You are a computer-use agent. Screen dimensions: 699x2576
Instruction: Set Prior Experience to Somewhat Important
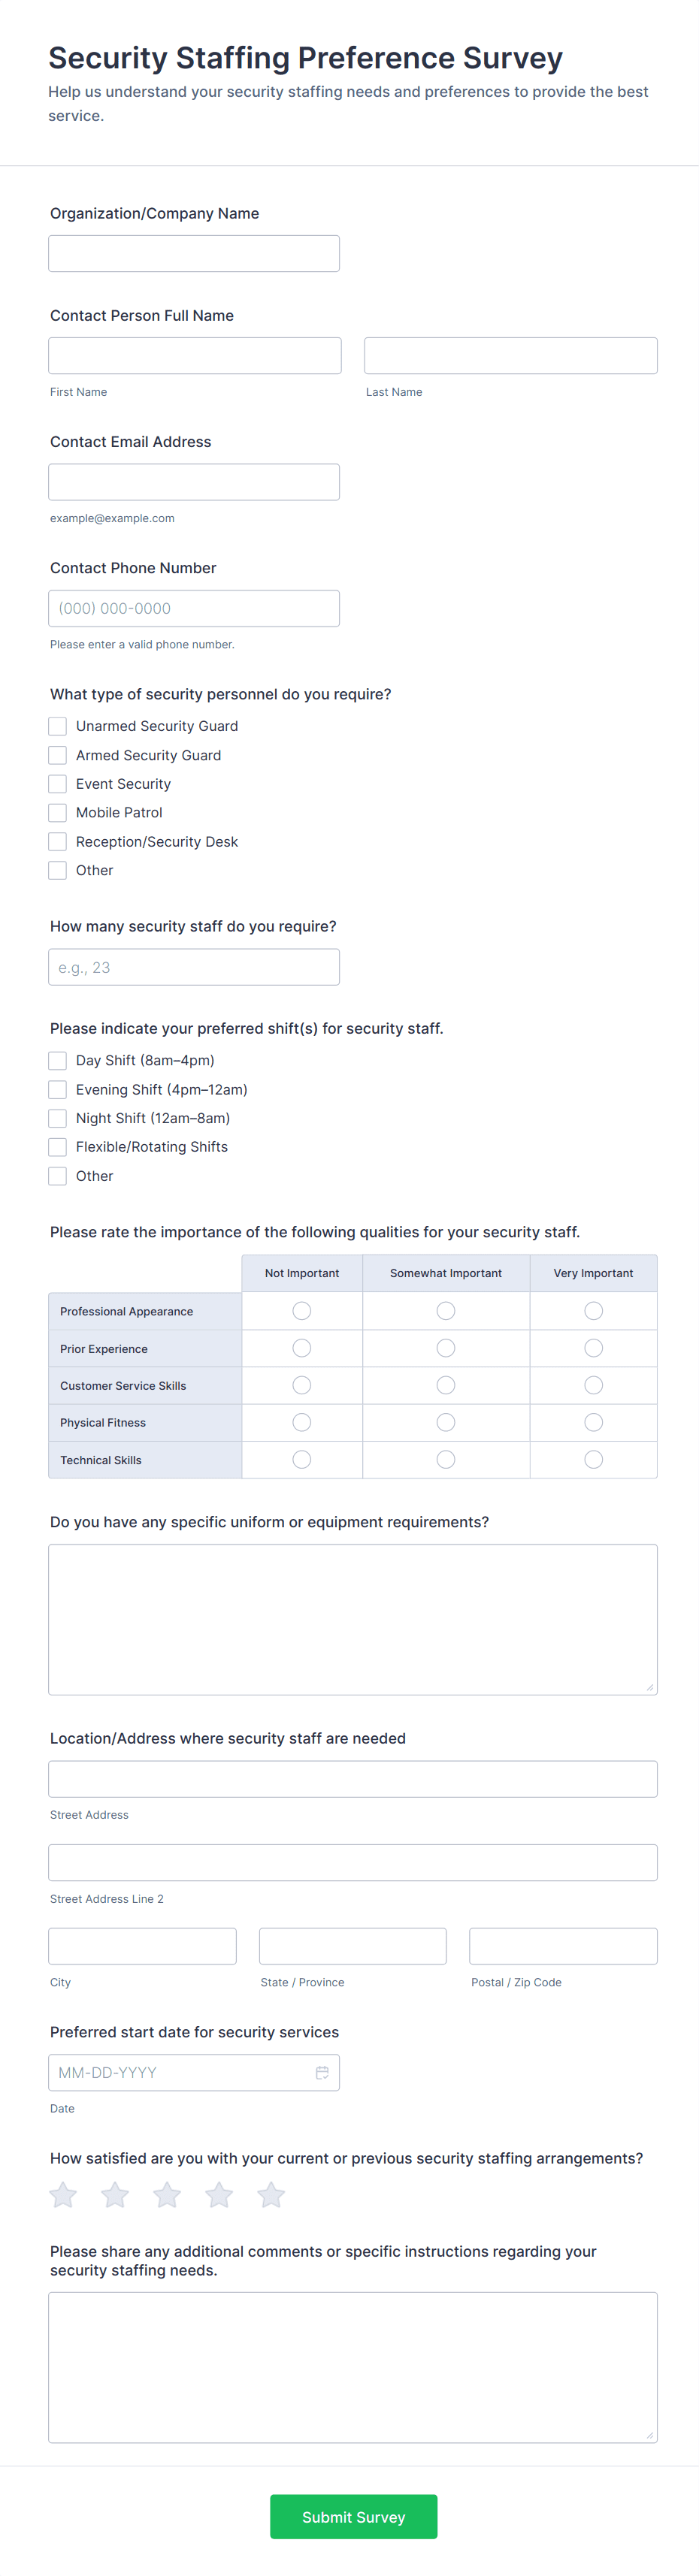click(446, 1348)
